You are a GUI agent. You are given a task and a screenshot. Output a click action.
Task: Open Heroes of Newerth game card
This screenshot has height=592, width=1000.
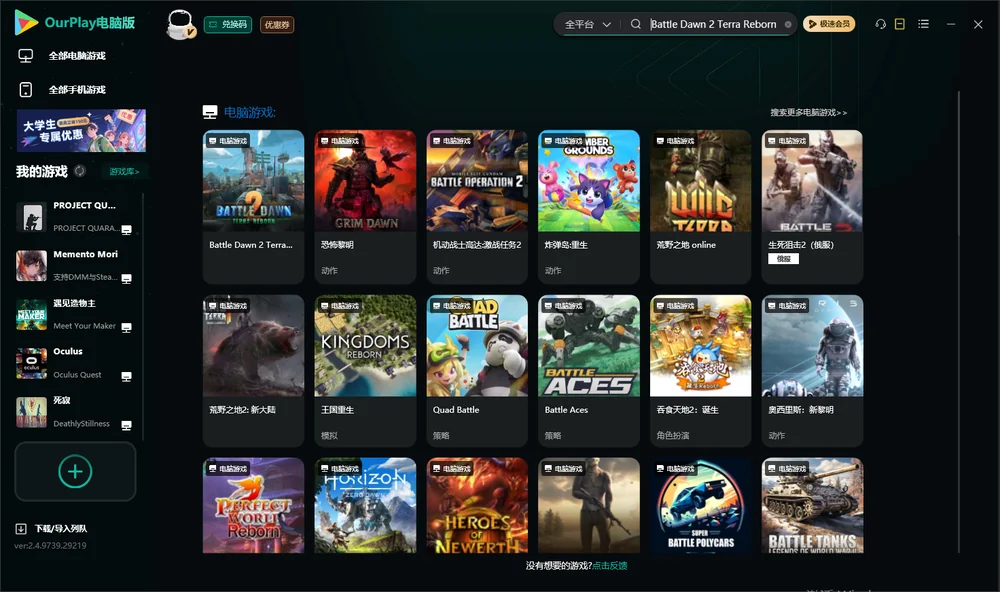(477, 505)
